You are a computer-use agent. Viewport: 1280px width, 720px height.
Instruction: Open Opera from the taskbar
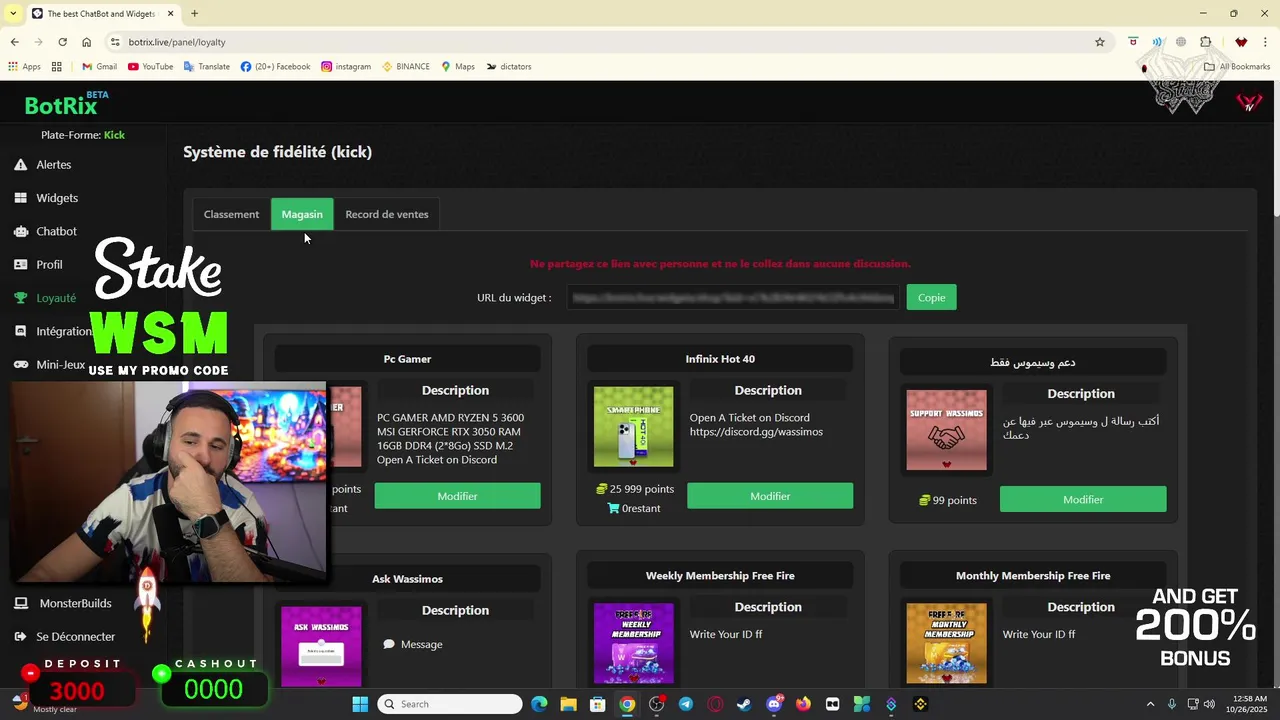coord(715,704)
